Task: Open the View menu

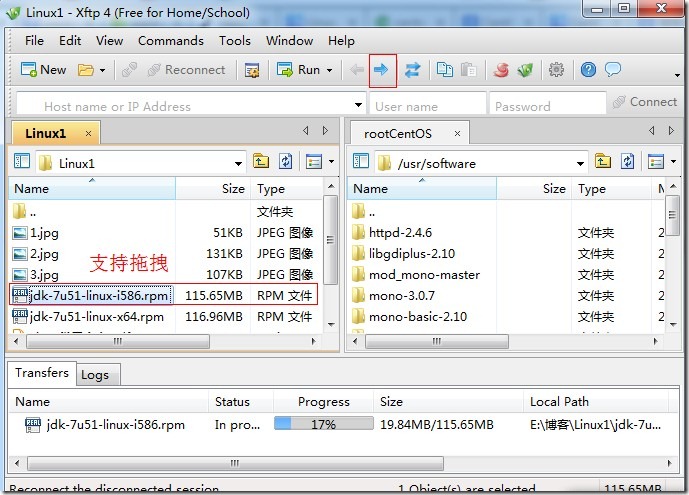Action: click(109, 41)
